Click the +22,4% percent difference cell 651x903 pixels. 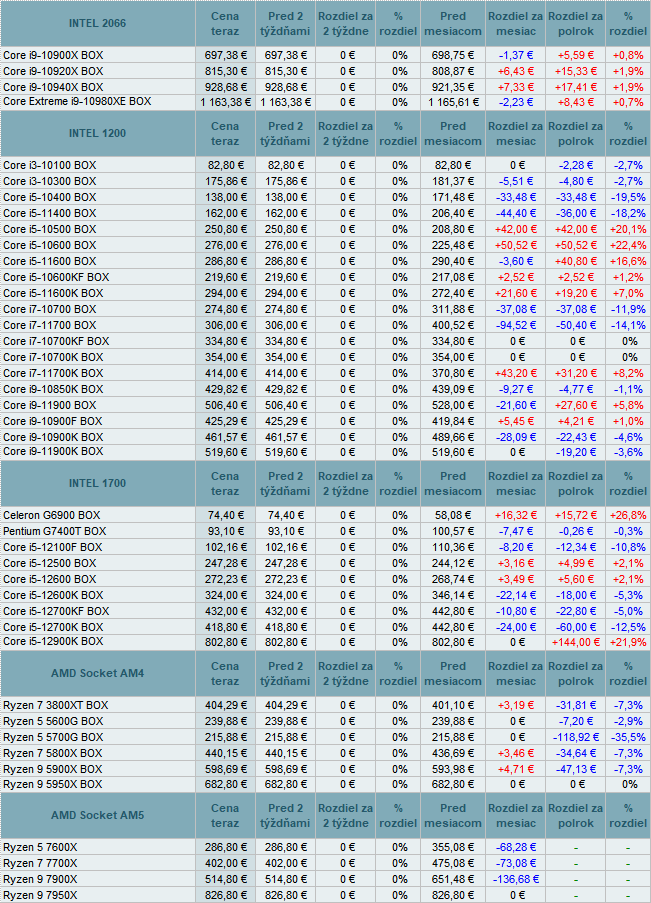pyautogui.click(x=628, y=246)
